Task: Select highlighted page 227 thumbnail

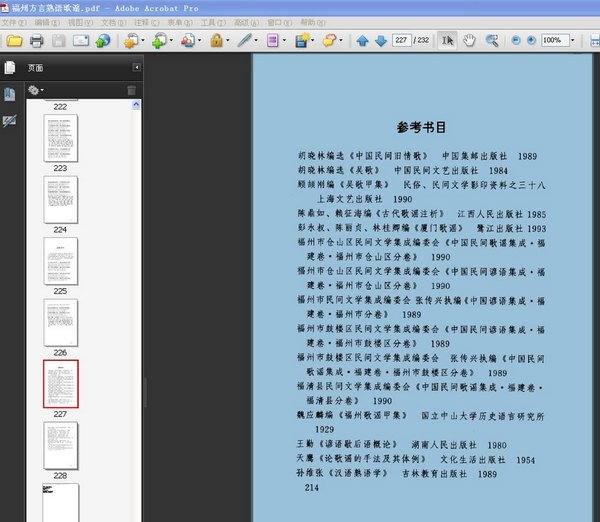Action: point(60,384)
